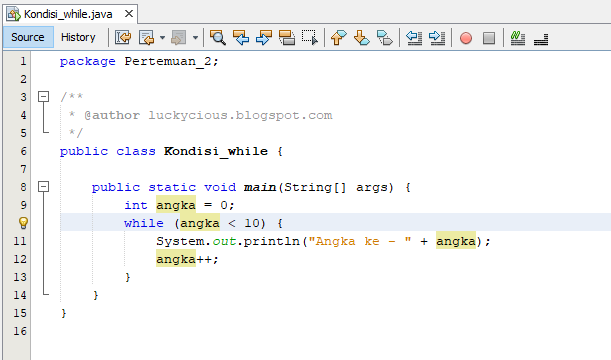Click the Java file icon on tab

tap(13, 14)
